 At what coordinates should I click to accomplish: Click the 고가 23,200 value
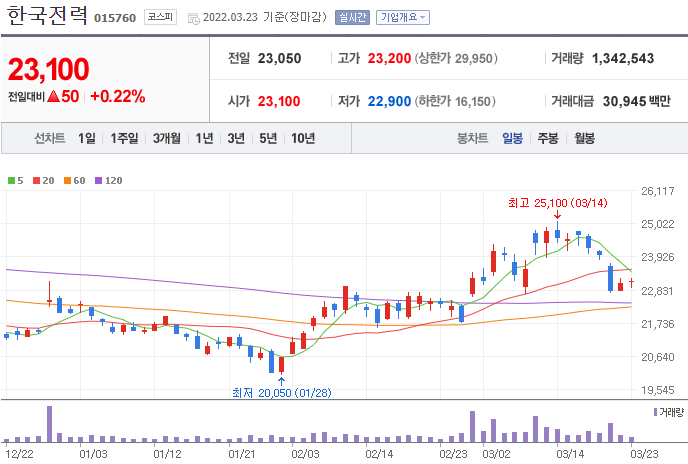tap(389, 58)
